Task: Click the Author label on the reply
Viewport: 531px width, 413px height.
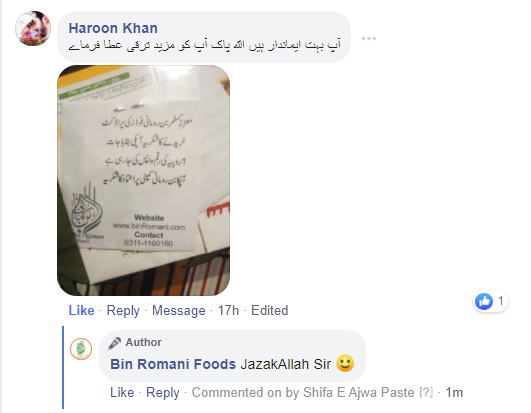Action: pyautogui.click(x=144, y=342)
